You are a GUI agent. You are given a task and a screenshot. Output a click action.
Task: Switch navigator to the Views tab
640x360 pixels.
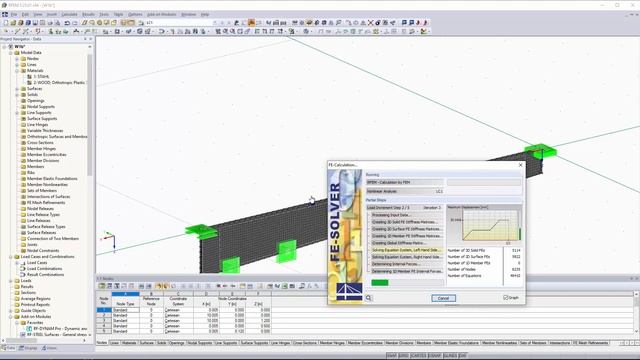coord(49,348)
